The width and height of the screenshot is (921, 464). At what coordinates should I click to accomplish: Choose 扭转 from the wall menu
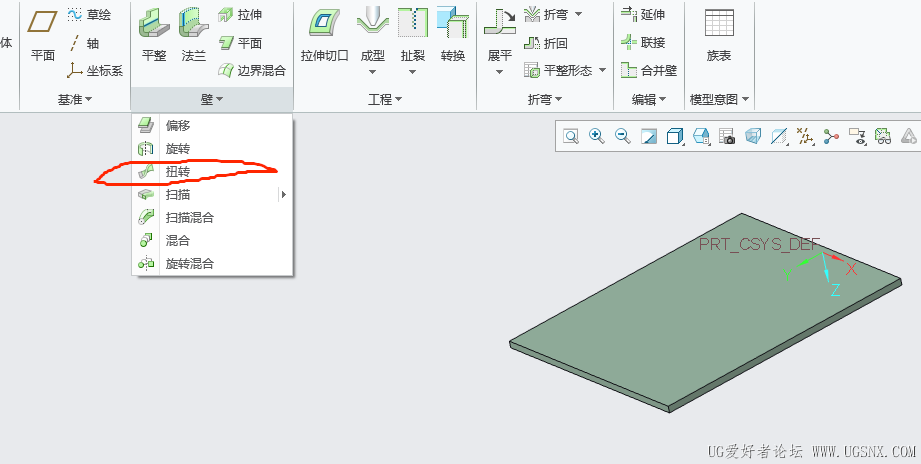click(211, 172)
